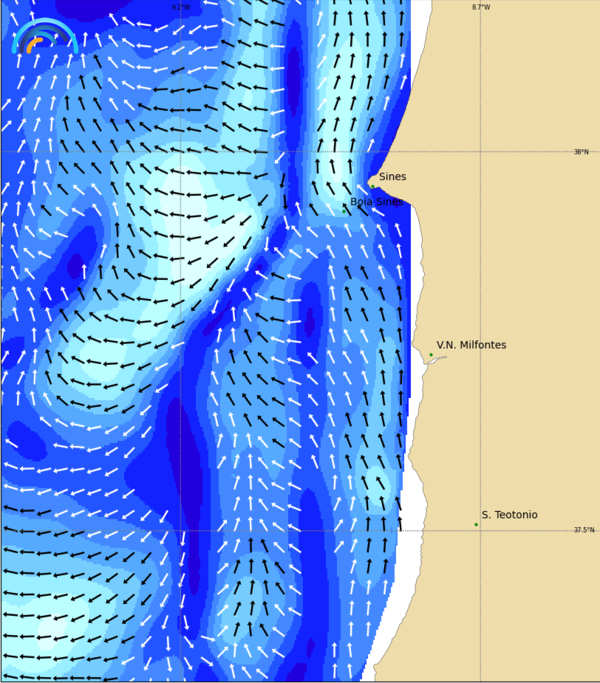Click the grid intersection of 9.2°W and 37.5°N
The width and height of the screenshot is (600, 683).
tap(180, 530)
